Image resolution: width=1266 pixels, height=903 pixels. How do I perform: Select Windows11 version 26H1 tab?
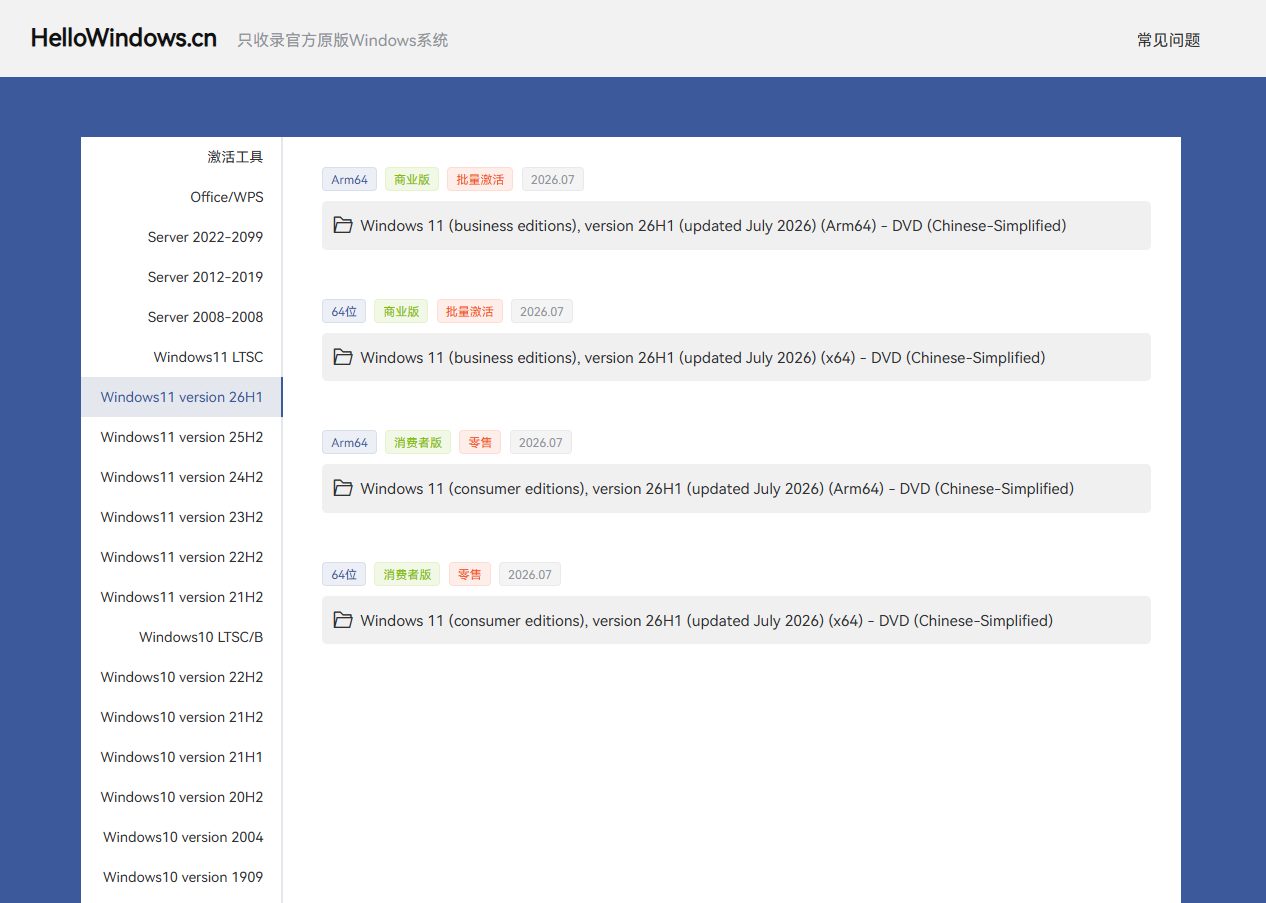click(x=182, y=397)
